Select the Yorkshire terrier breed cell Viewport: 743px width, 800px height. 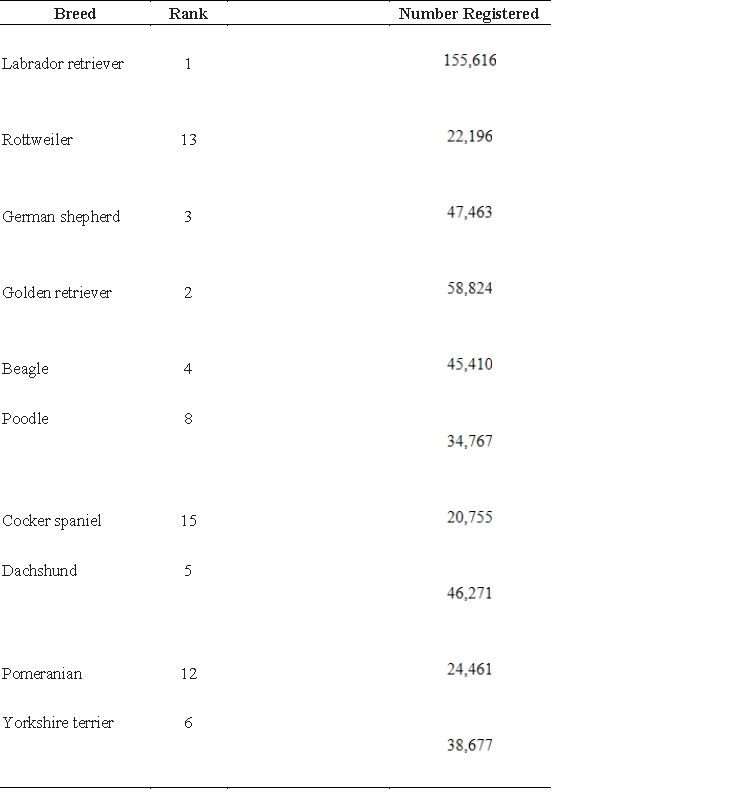coord(58,723)
